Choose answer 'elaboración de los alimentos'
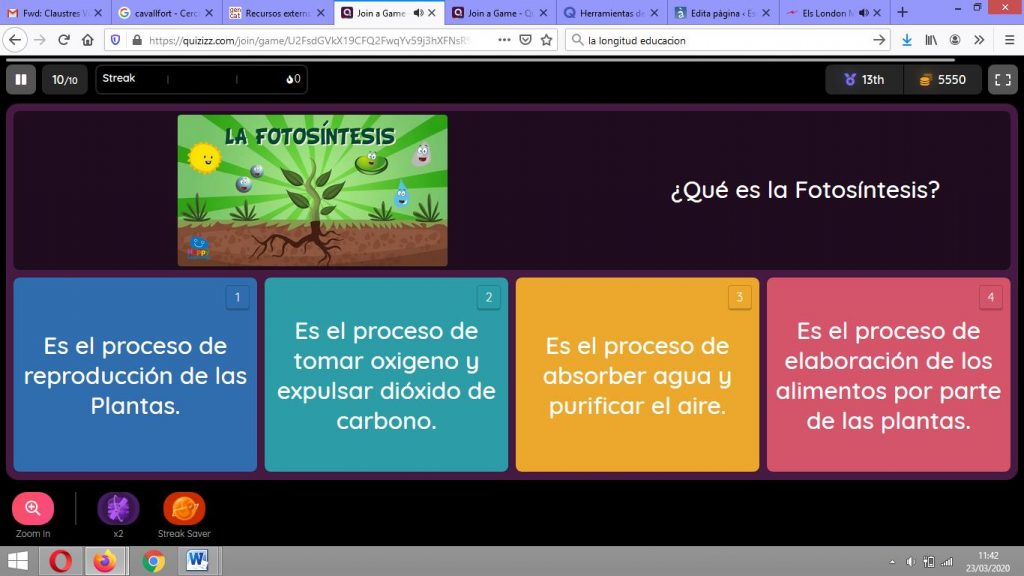Image resolution: width=1024 pixels, height=576 pixels. [x=888, y=375]
